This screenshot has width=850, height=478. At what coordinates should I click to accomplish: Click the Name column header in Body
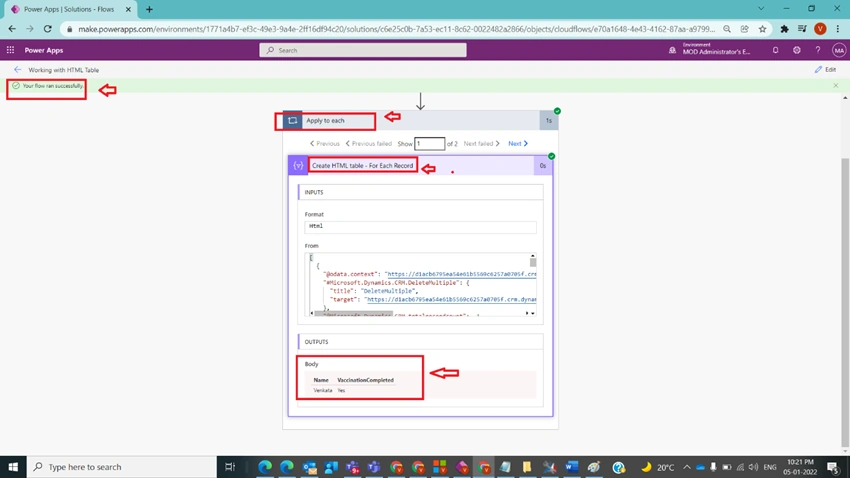click(321, 380)
